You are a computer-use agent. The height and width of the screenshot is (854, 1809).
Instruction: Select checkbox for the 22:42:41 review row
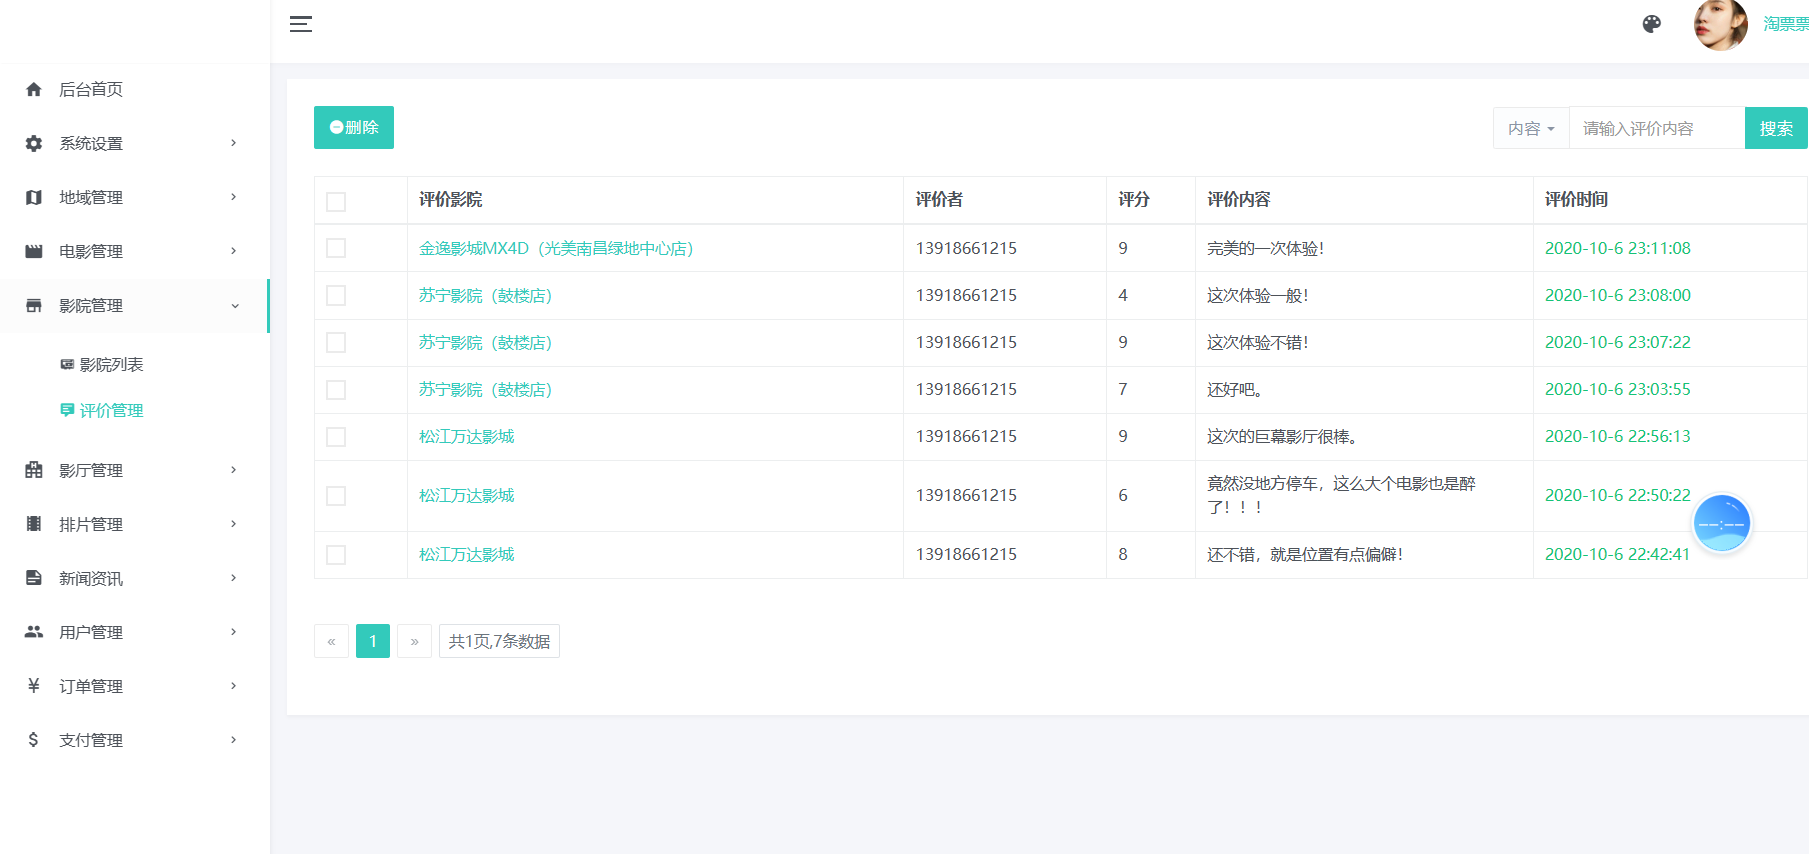coord(336,555)
